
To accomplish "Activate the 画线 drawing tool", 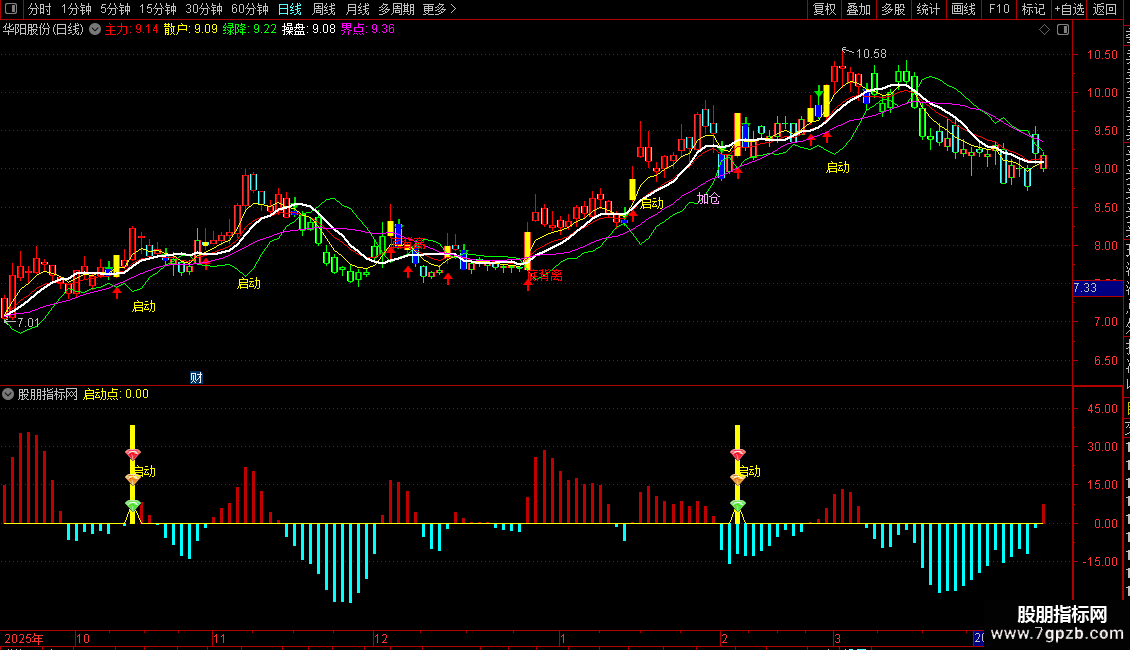I will point(964,9).
